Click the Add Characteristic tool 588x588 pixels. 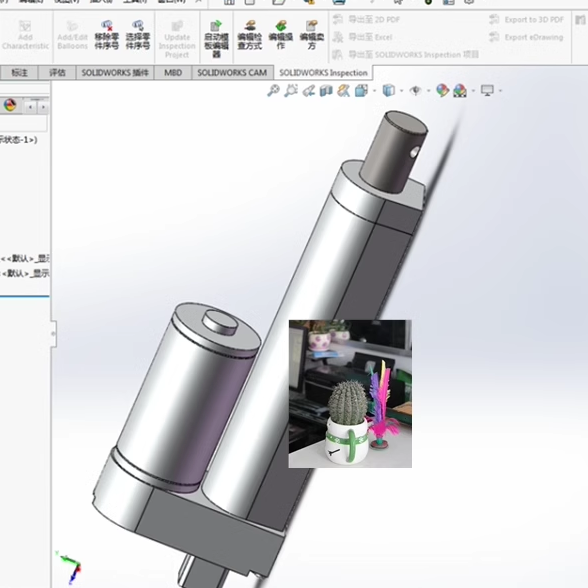[25, 36]
